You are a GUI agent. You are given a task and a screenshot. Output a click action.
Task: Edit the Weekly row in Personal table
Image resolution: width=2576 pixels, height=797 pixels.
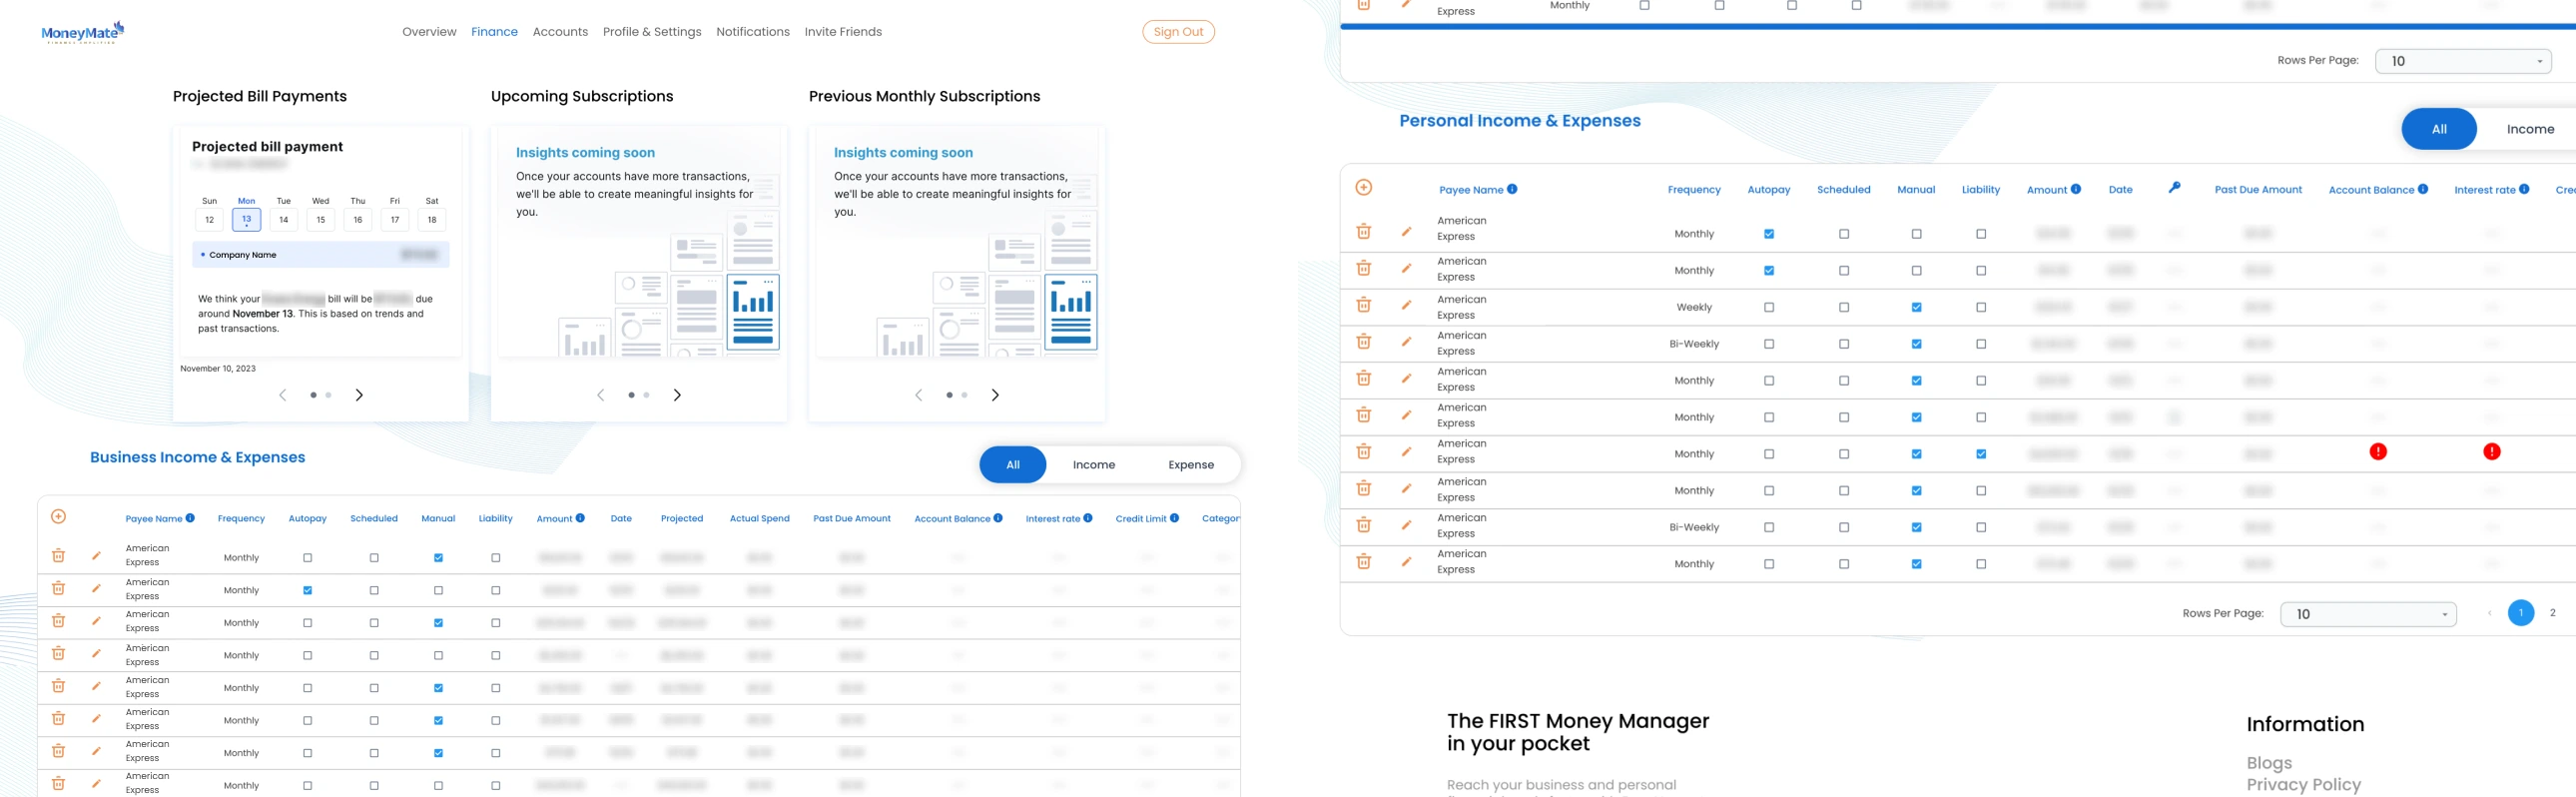coord(1406,305)
